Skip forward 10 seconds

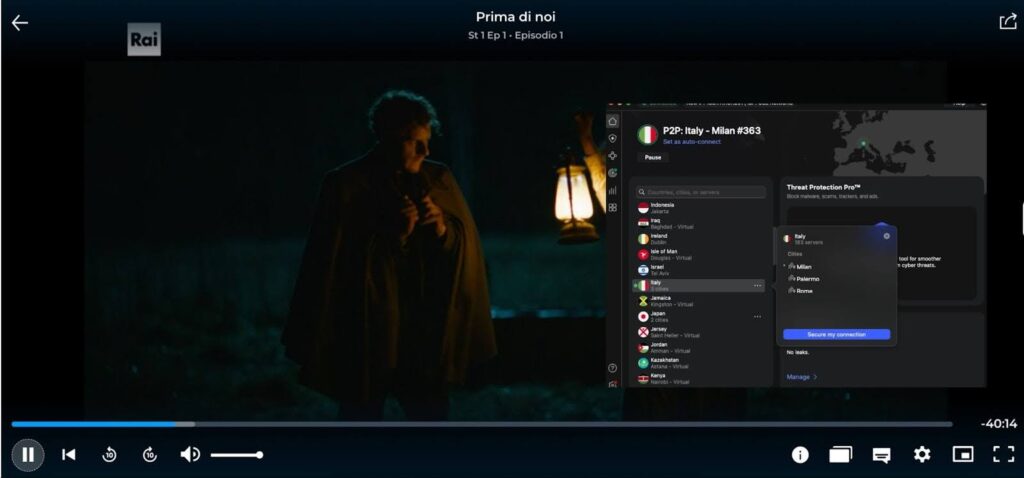coord(150,454)
